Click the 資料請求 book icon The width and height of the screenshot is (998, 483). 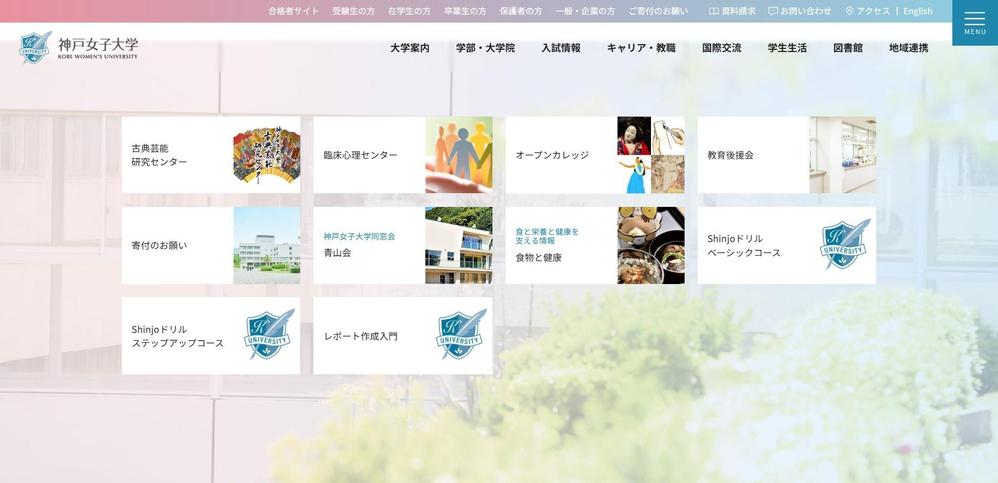(x=713, y=11)
